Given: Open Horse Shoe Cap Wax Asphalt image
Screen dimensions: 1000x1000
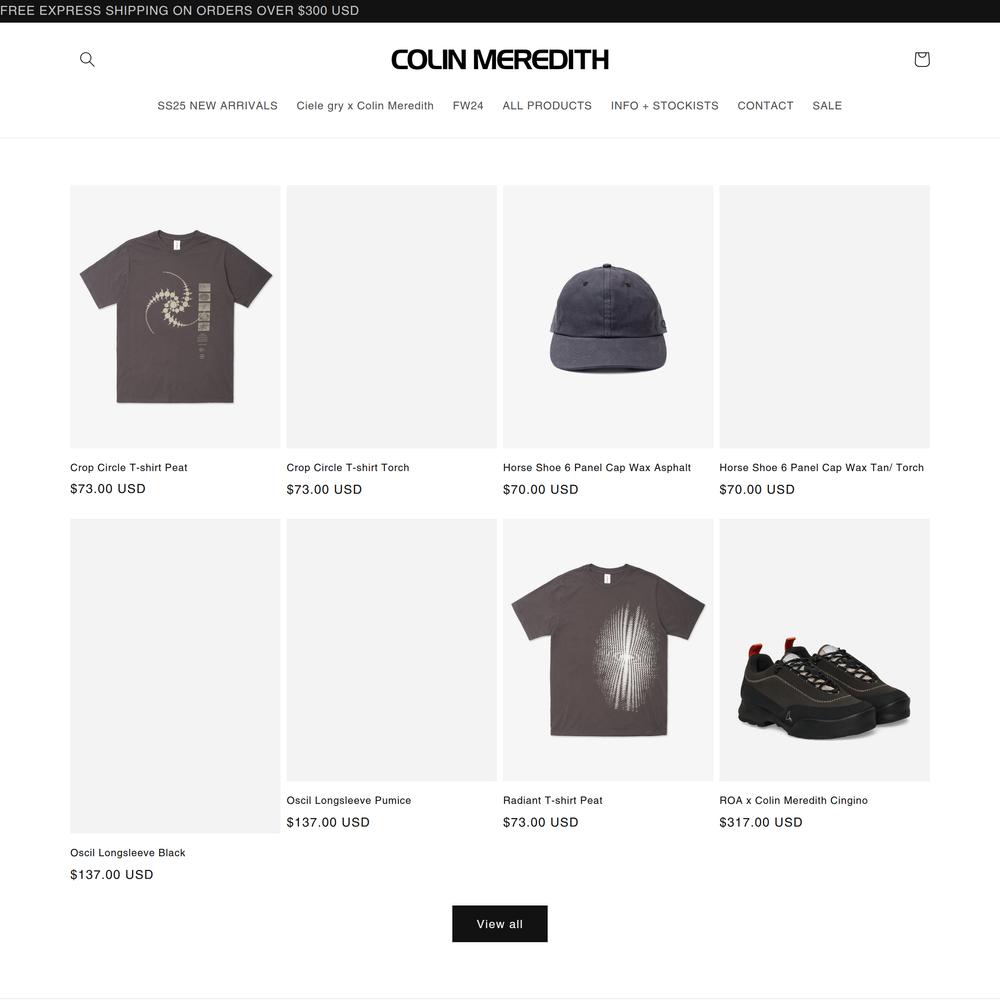Looking at the screenshot, I should point(608,316).
